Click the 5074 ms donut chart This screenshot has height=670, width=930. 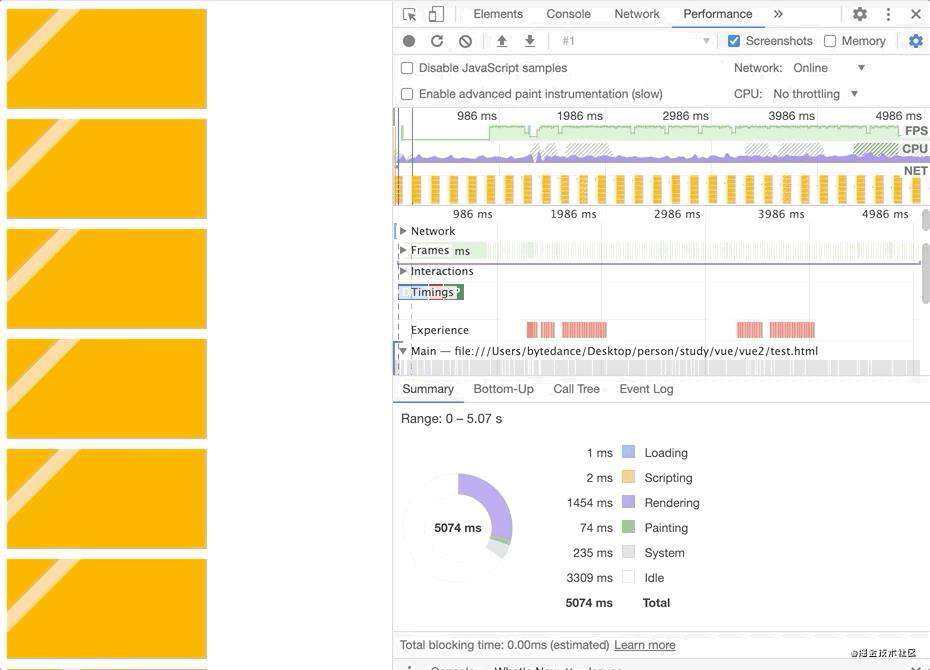[x=458, y=528]
